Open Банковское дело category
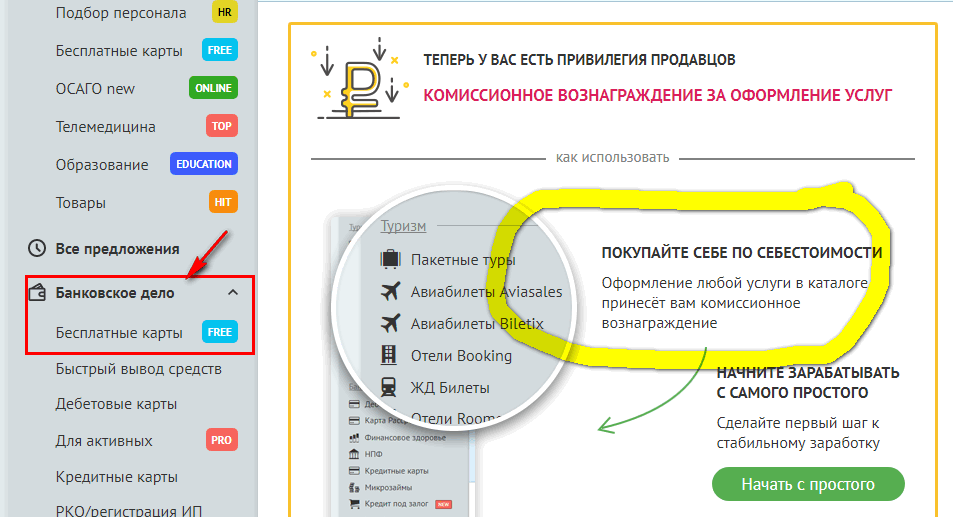 coord(115,293)
